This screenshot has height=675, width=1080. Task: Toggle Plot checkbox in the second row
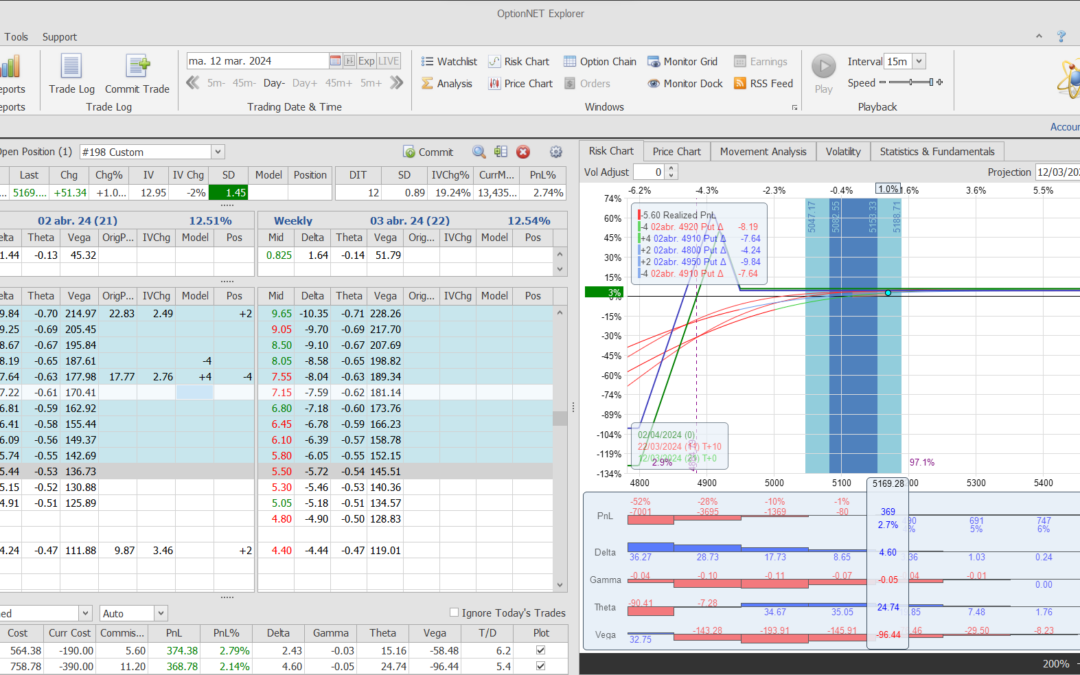[541, 667]
